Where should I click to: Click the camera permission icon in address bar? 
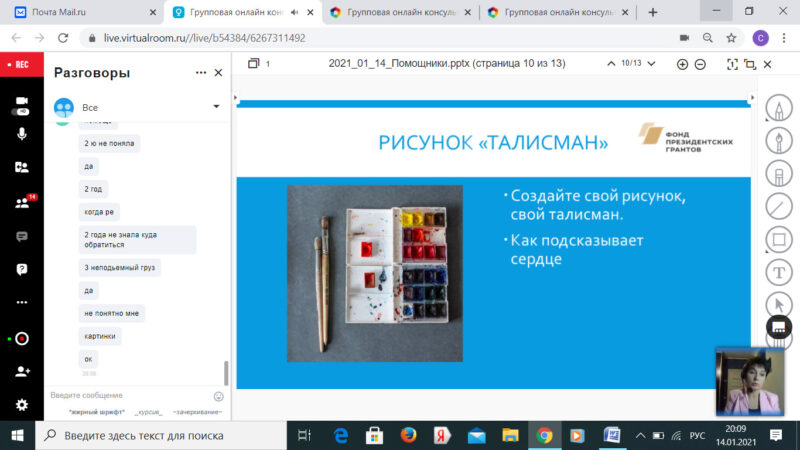tap(684, 38)
